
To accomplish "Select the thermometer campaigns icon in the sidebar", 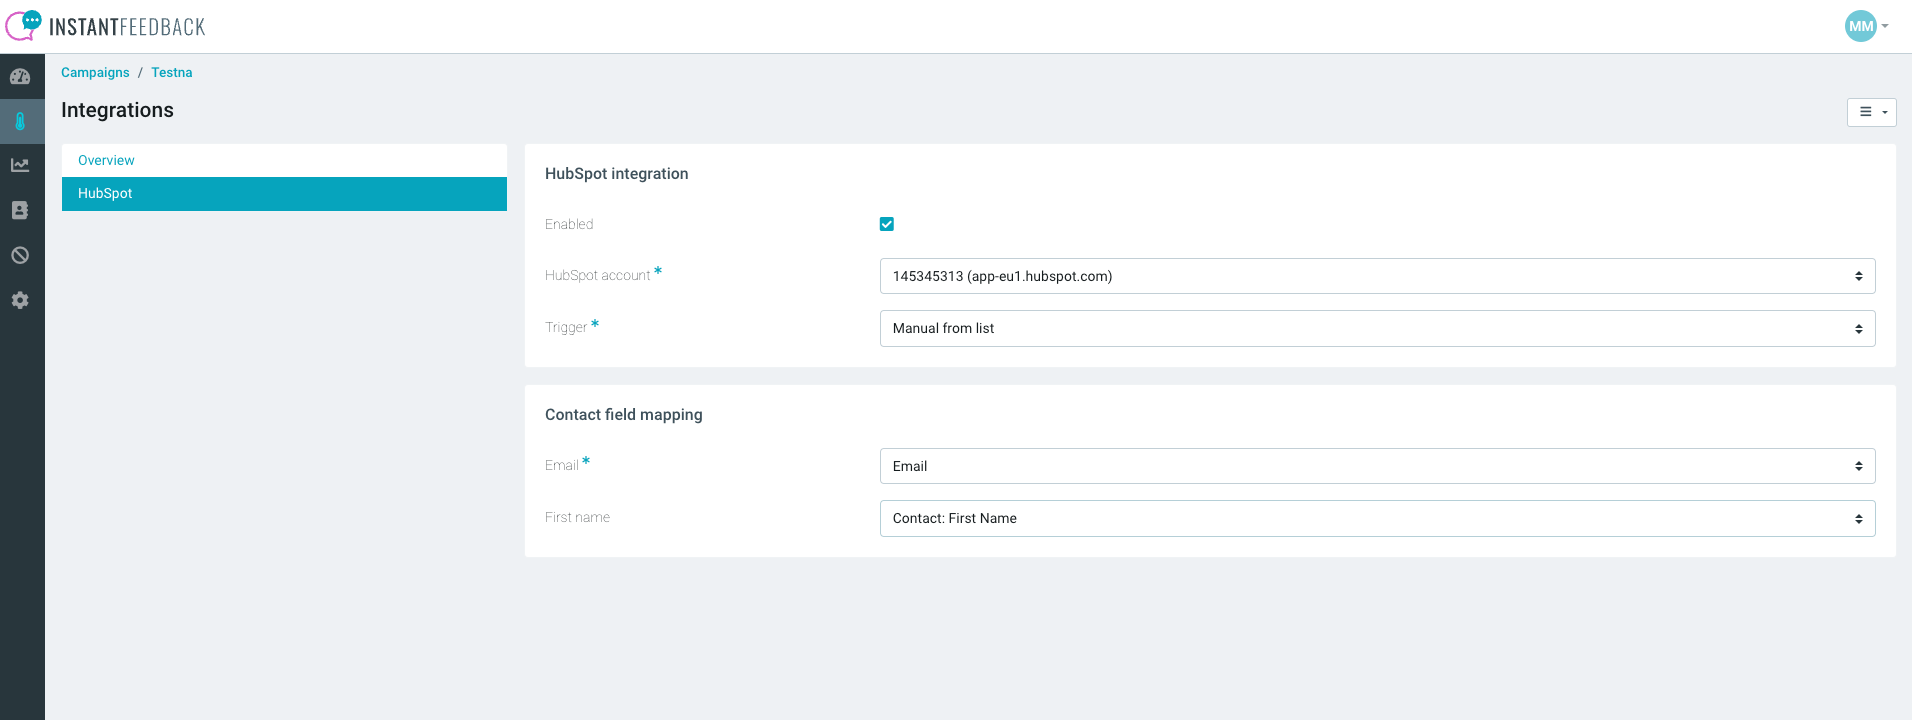I will click(x=20, y=121).
